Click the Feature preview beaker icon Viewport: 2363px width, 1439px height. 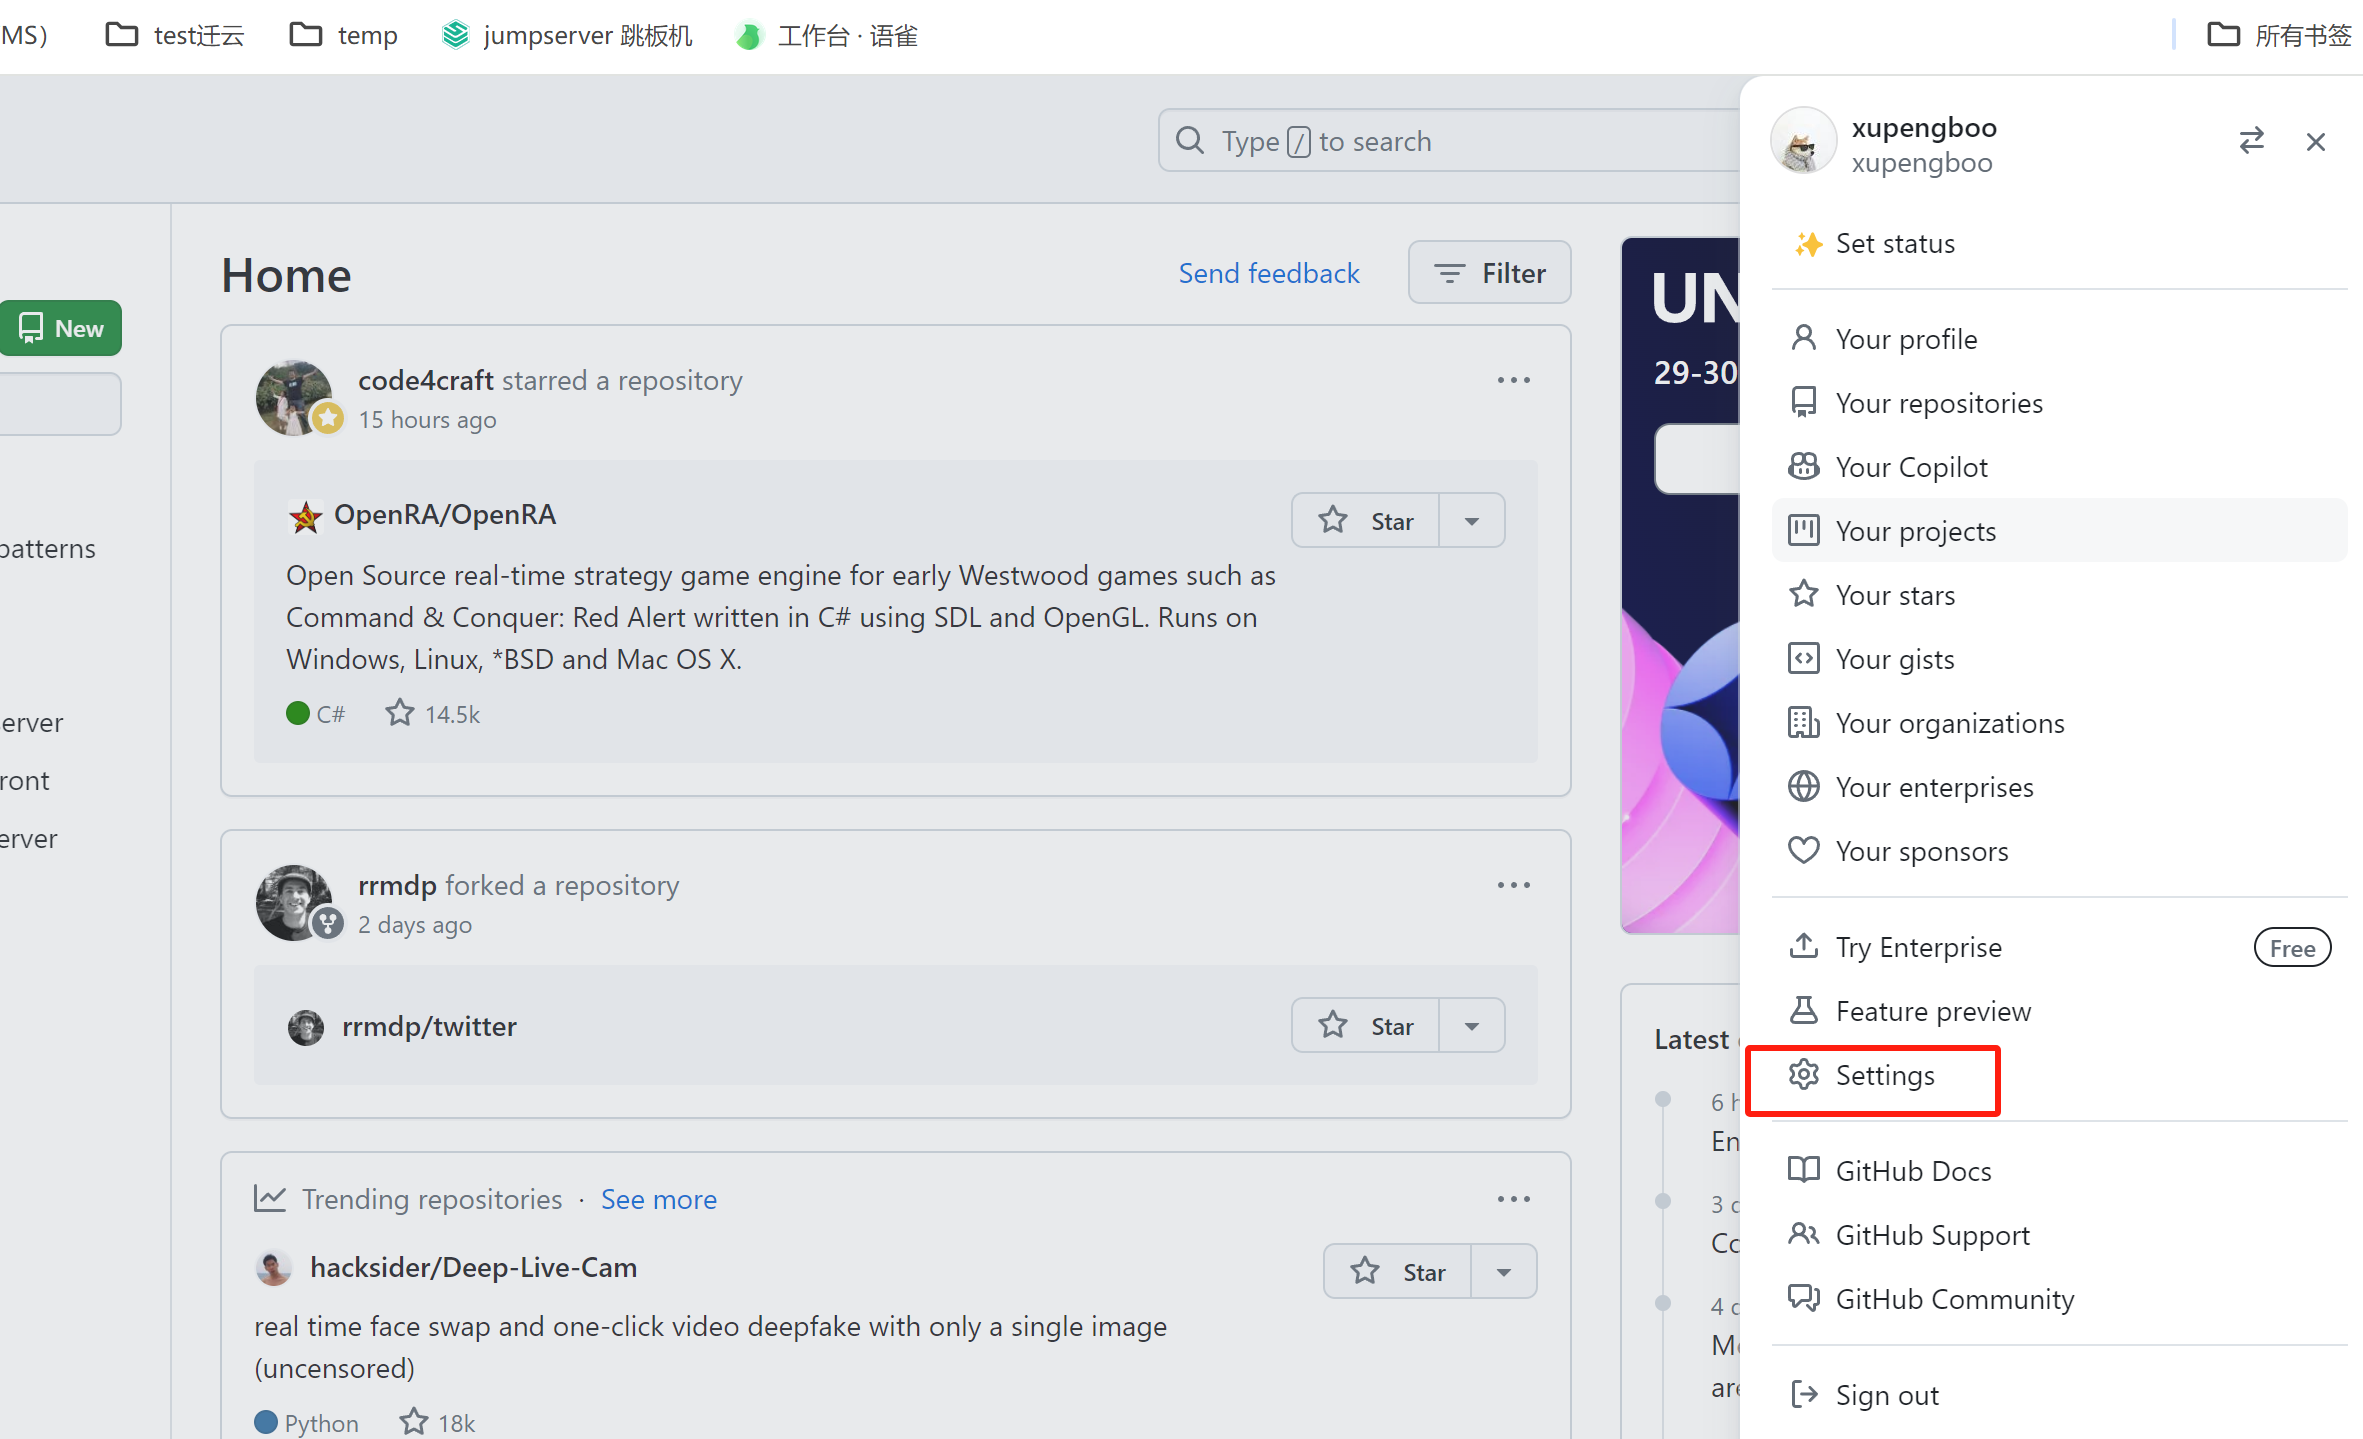(x=1803, y=1011)
